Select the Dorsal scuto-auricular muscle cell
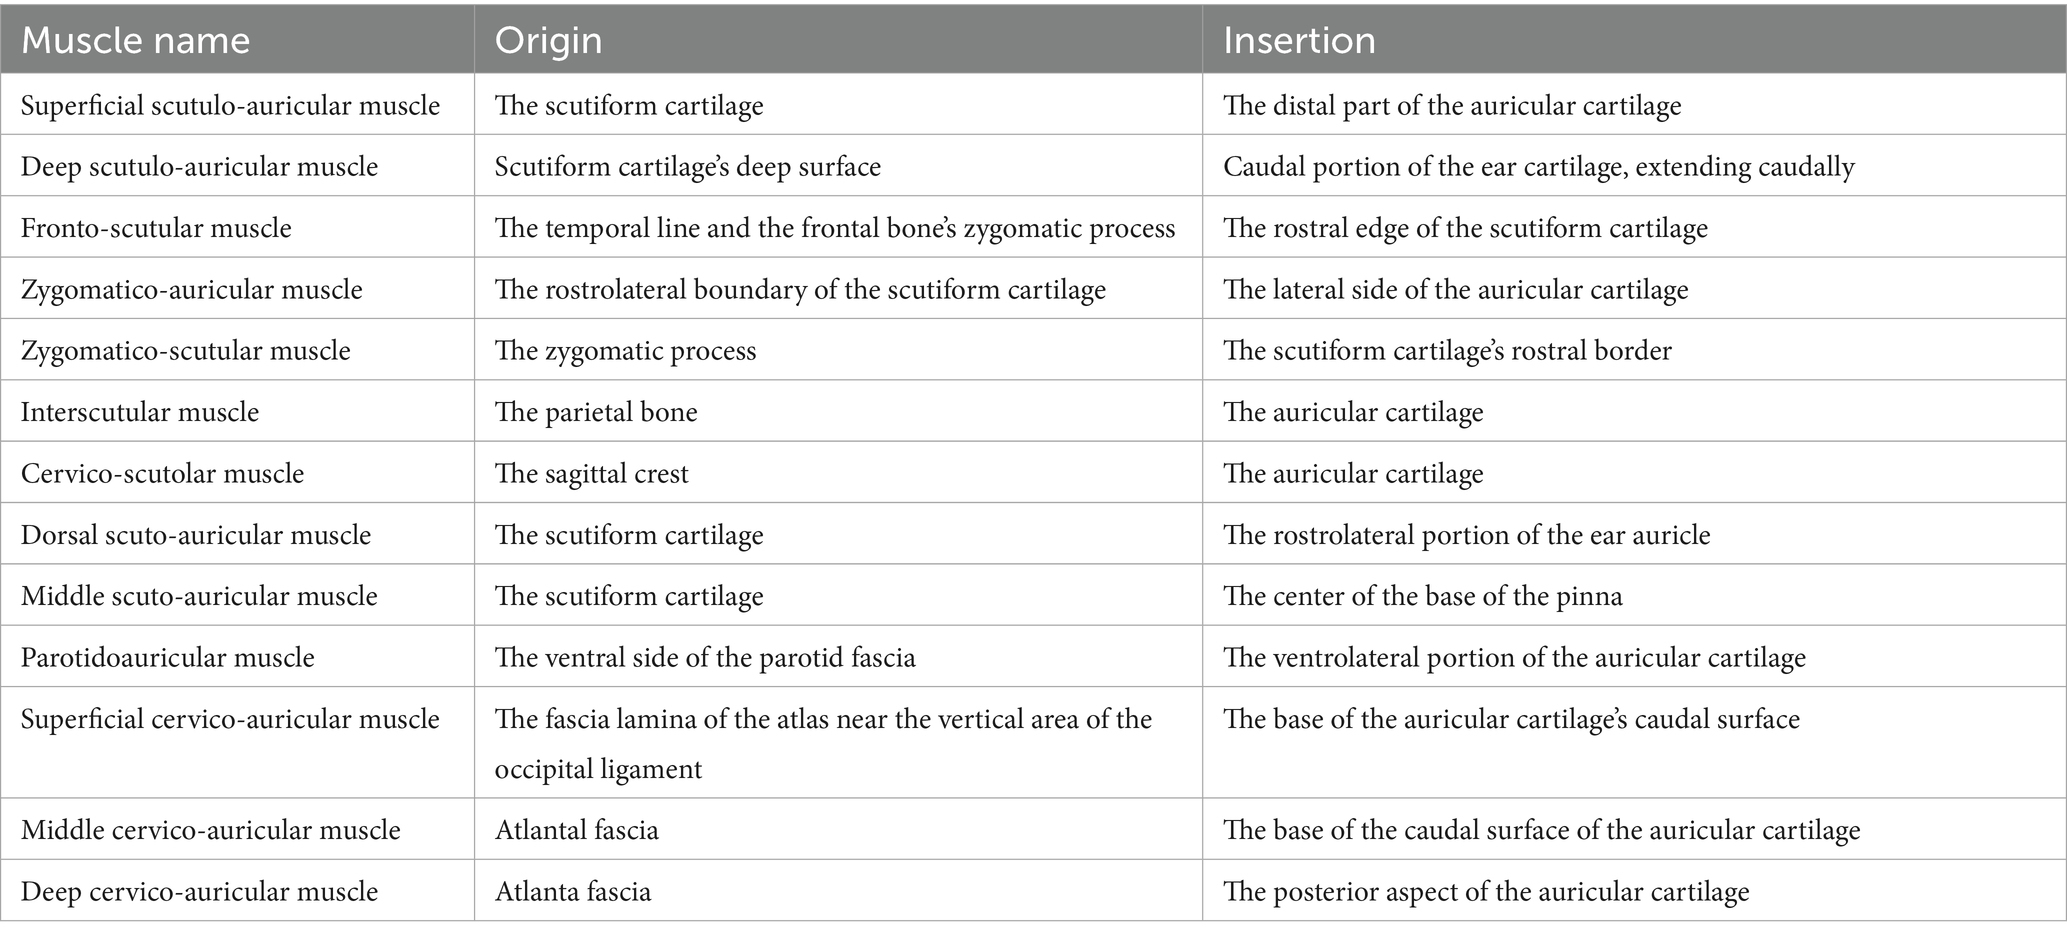2067x939 pixels. [x=196, y=535]
